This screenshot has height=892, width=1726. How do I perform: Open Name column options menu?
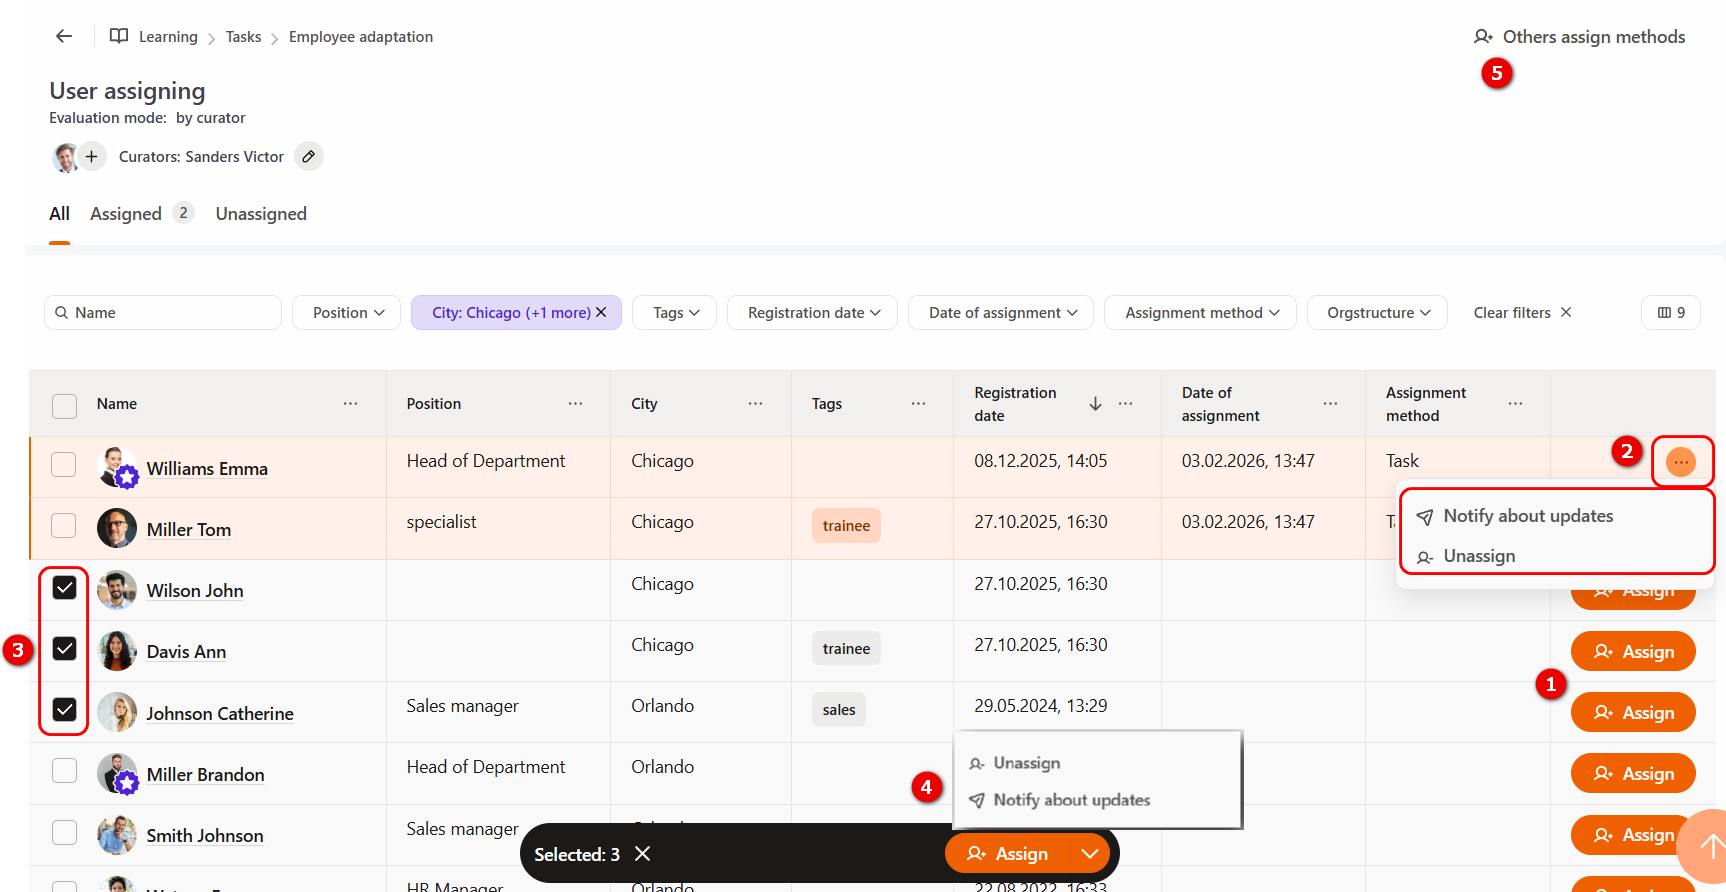(350, 404)
